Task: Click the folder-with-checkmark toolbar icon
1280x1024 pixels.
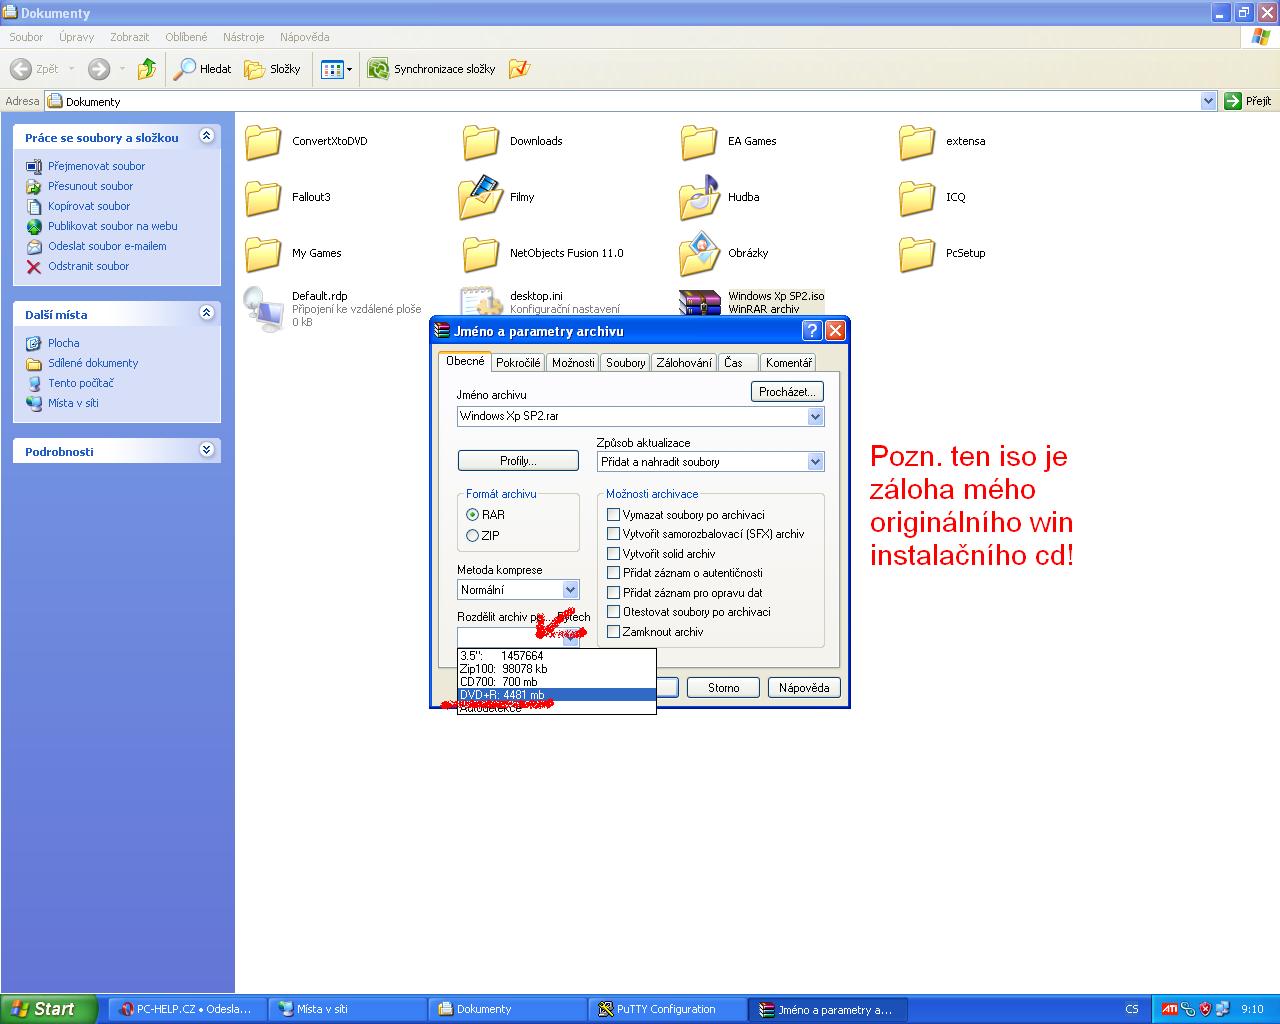Action: (x=519, y=69)
